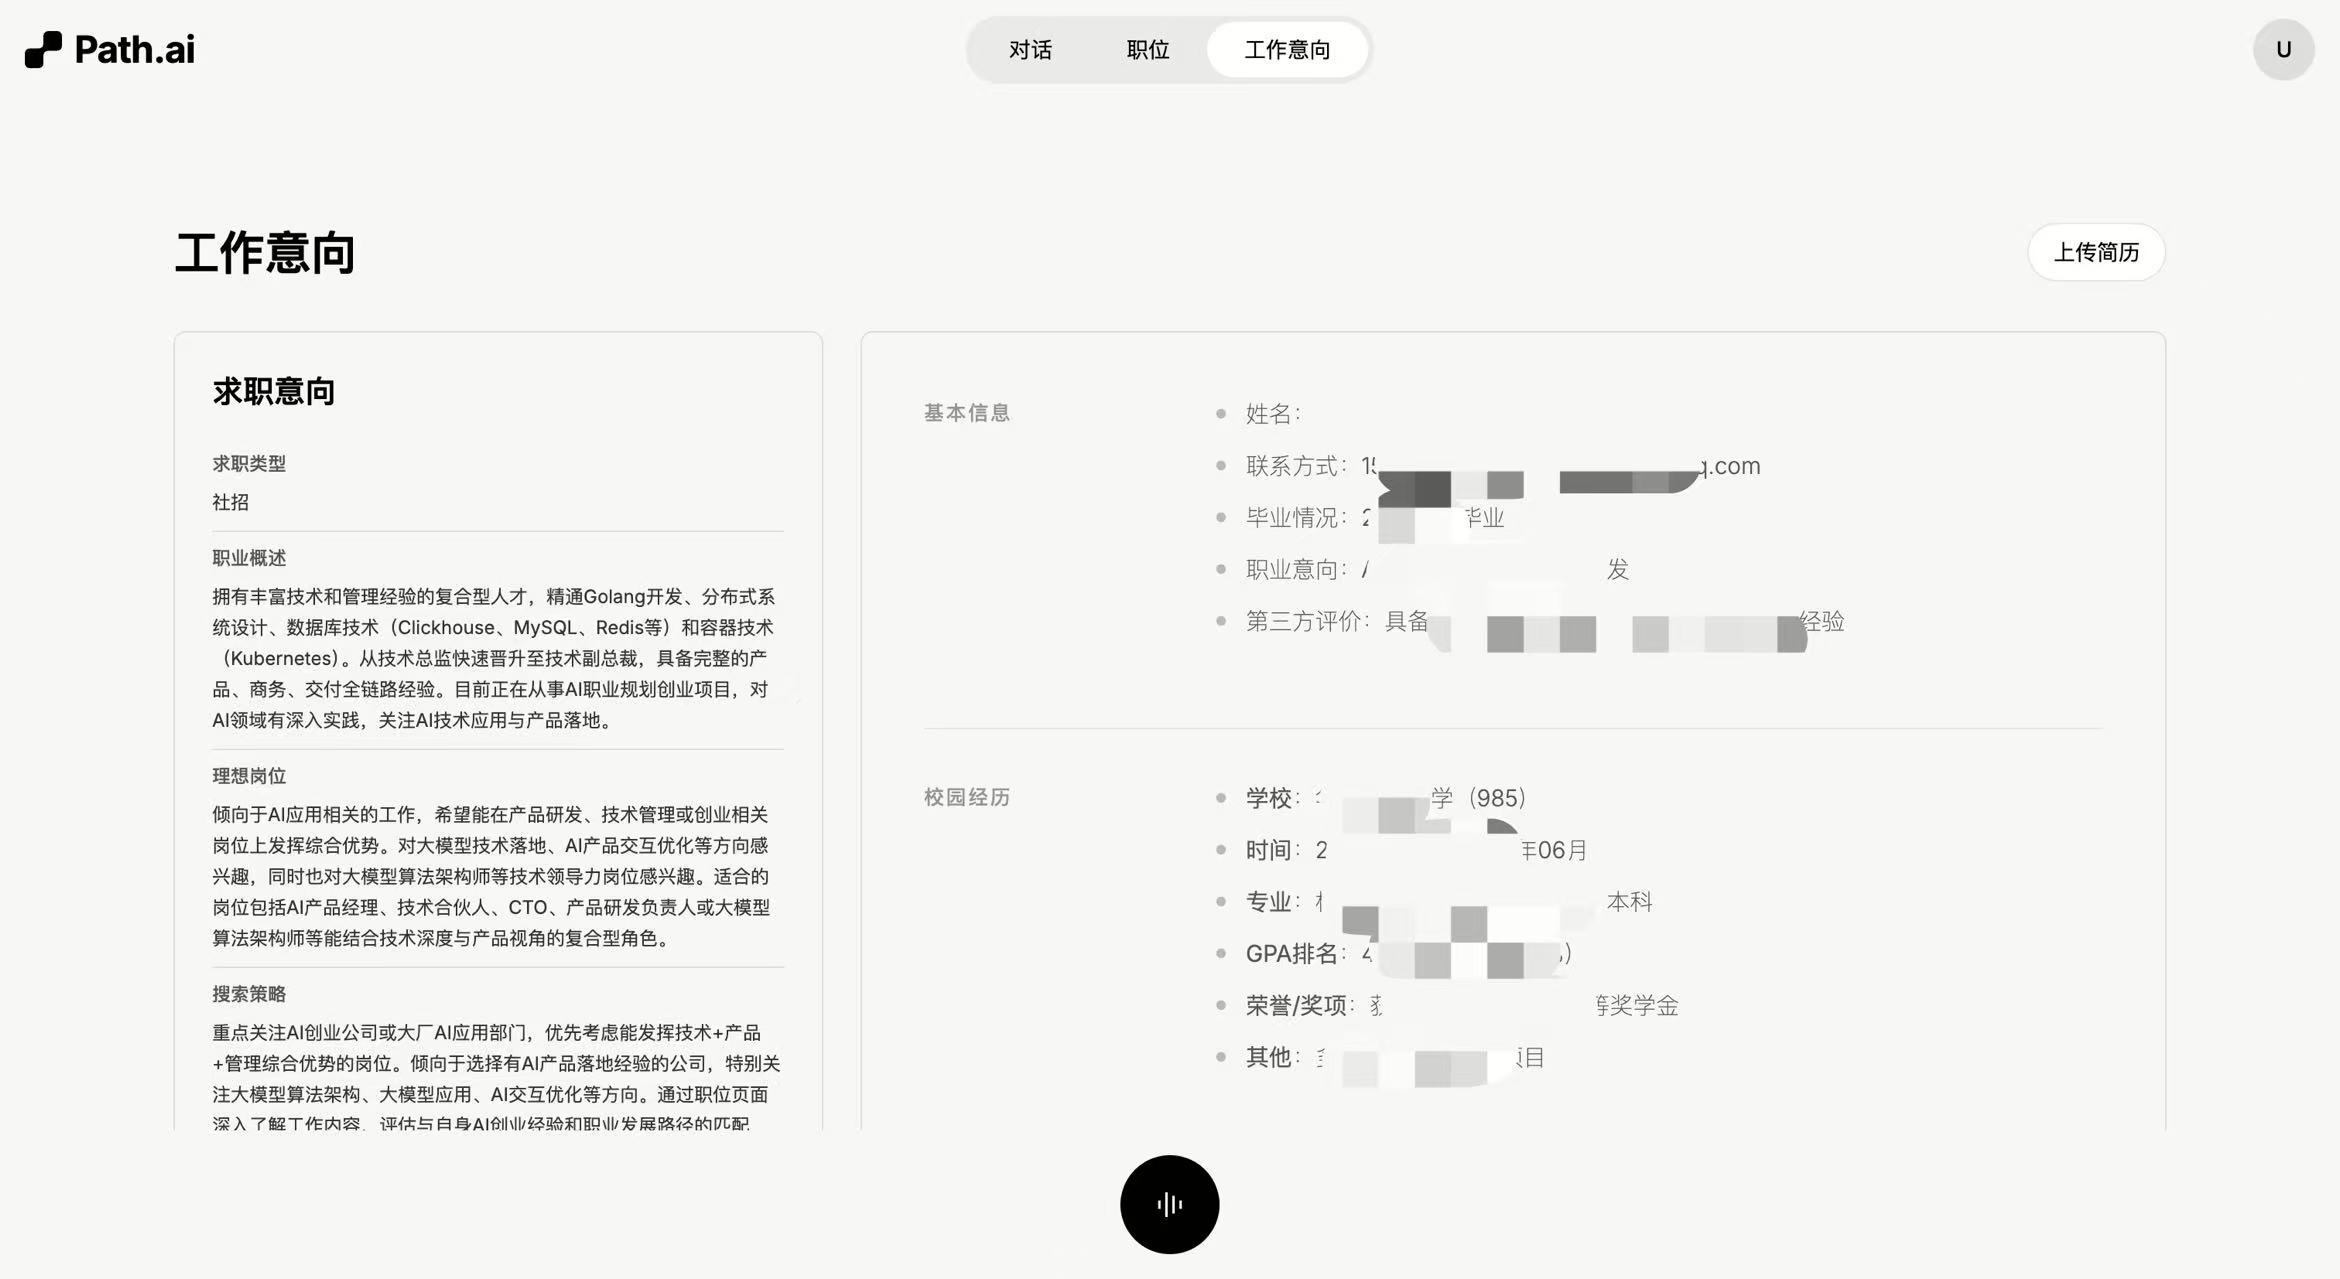Select the 对话 tab
Image resolution: width=2340 pixels, height=1279 pixels.
point(1031,49)
